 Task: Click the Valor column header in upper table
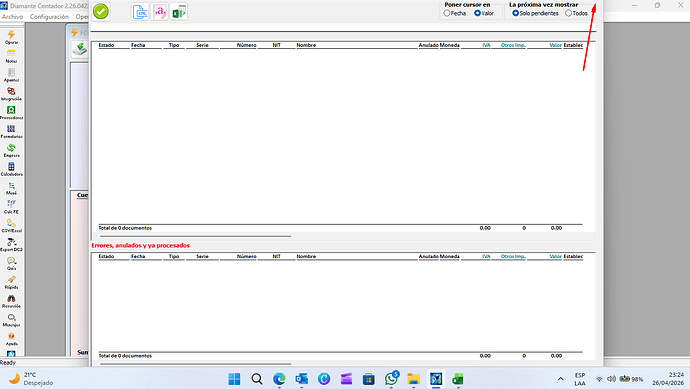click(x=555, y=45)
